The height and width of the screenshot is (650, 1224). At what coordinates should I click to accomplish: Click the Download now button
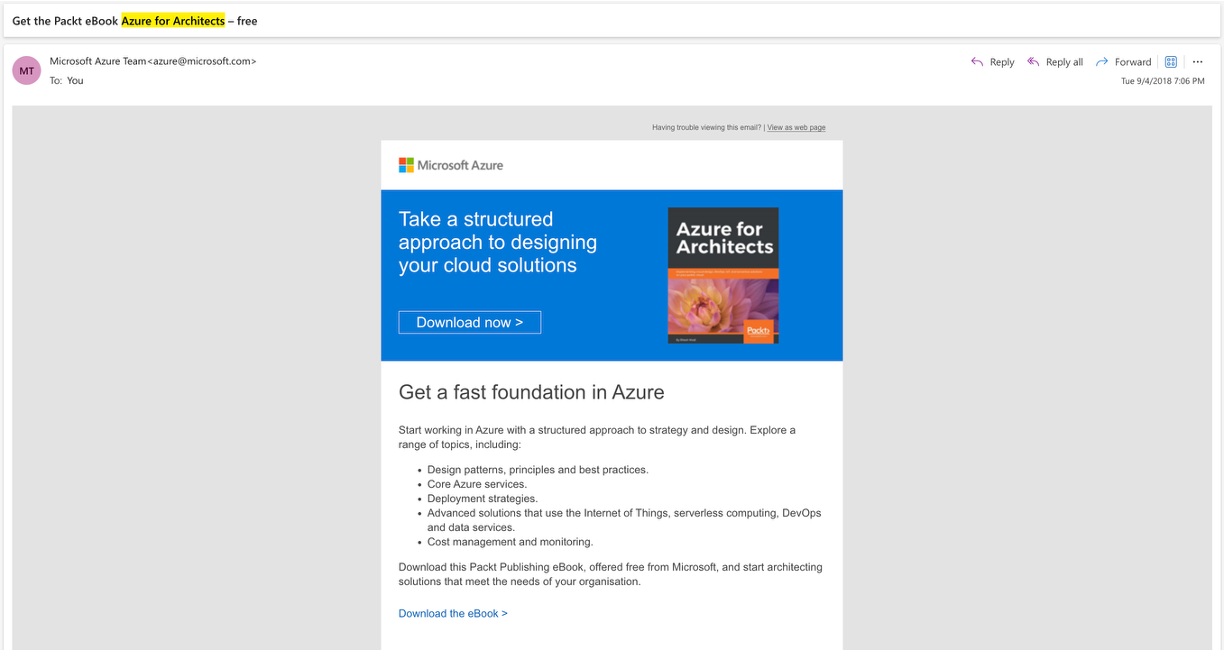tap(469, 322)
